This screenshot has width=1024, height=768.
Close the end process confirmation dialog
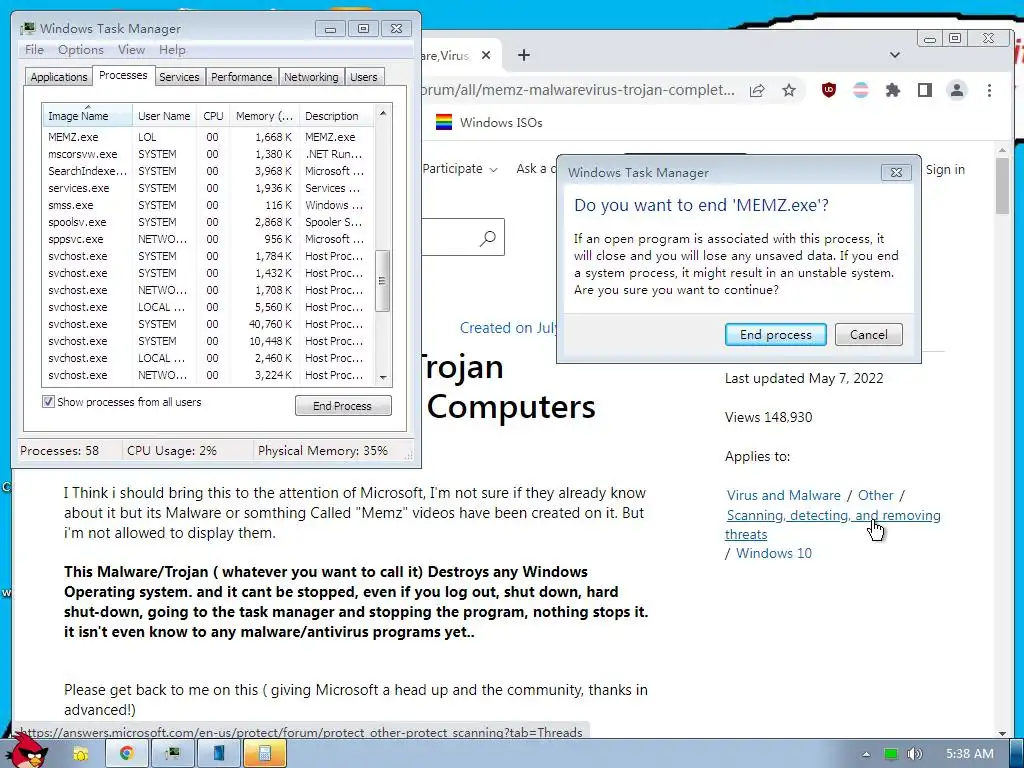click(x=896, y=172)
